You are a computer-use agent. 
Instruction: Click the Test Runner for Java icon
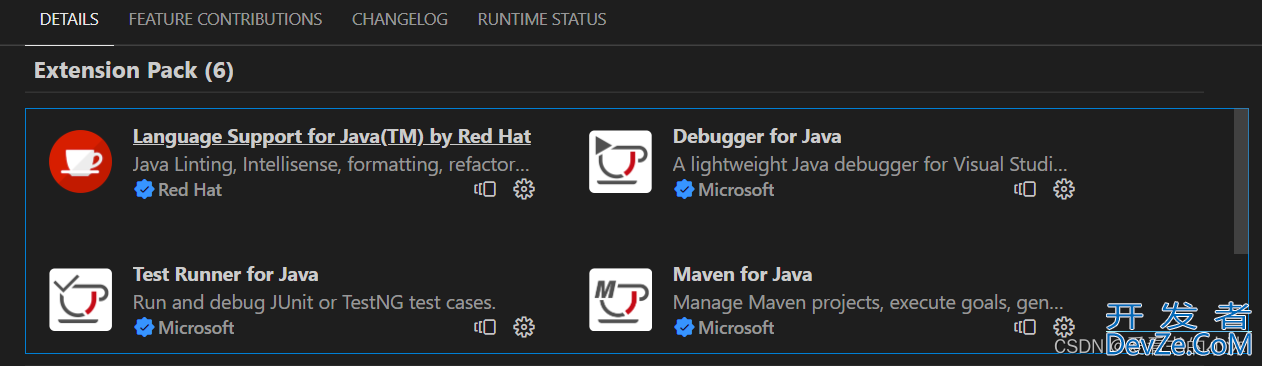[80, 299]
